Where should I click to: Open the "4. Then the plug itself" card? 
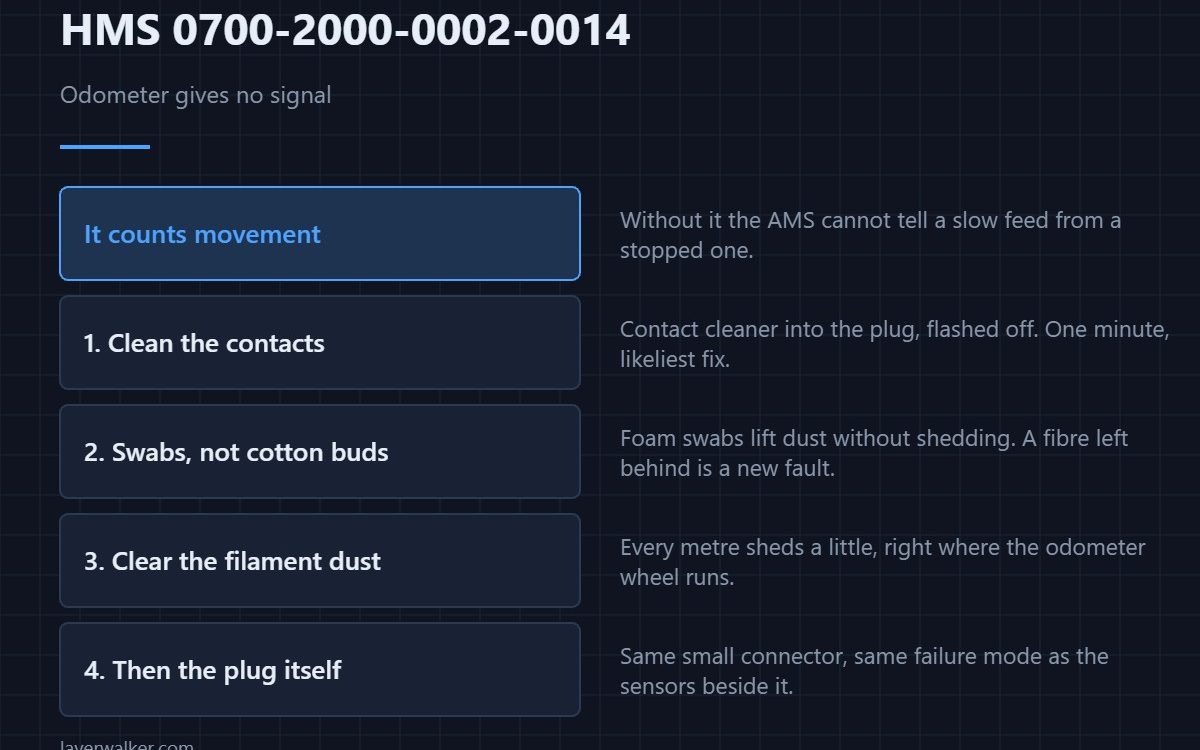(320, 670)
